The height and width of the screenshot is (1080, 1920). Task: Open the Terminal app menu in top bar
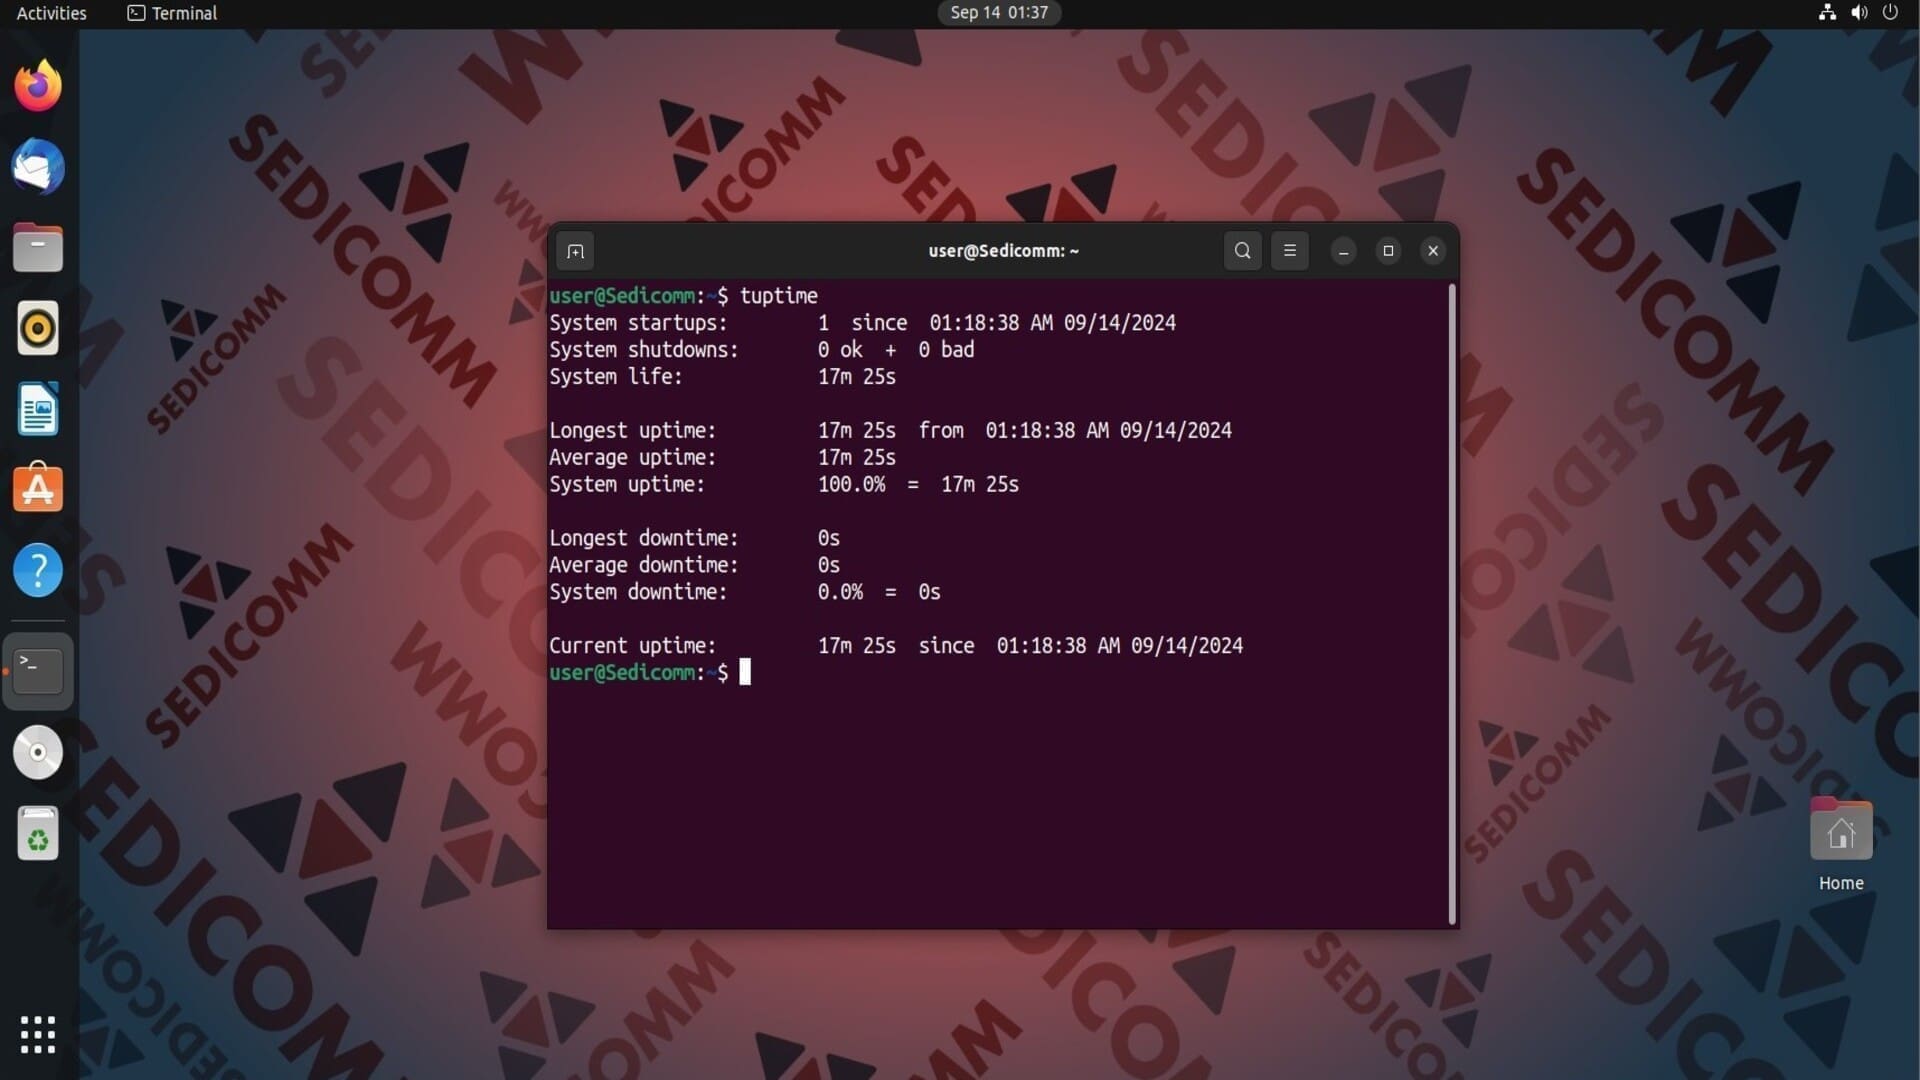tap(172, 13)
